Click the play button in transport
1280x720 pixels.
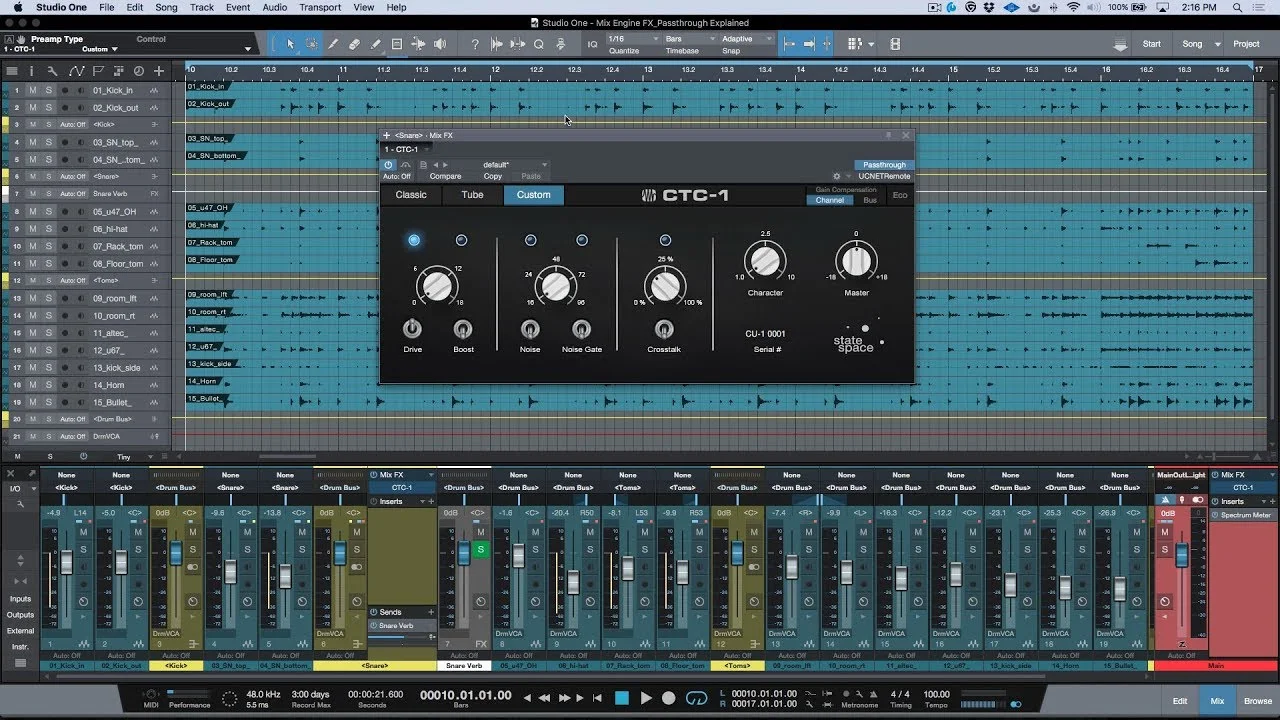[x=646, y=698]
